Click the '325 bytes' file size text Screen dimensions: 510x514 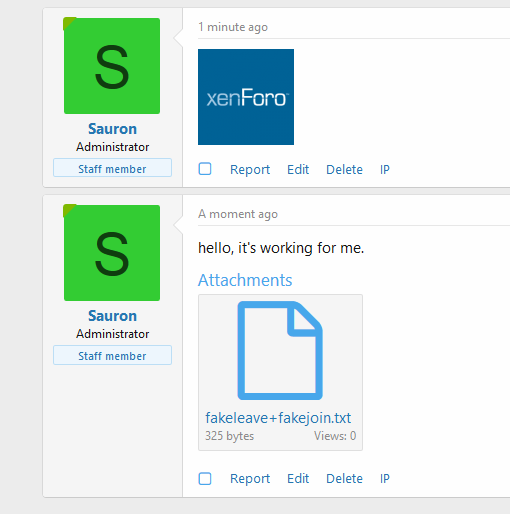coord(229,436)
